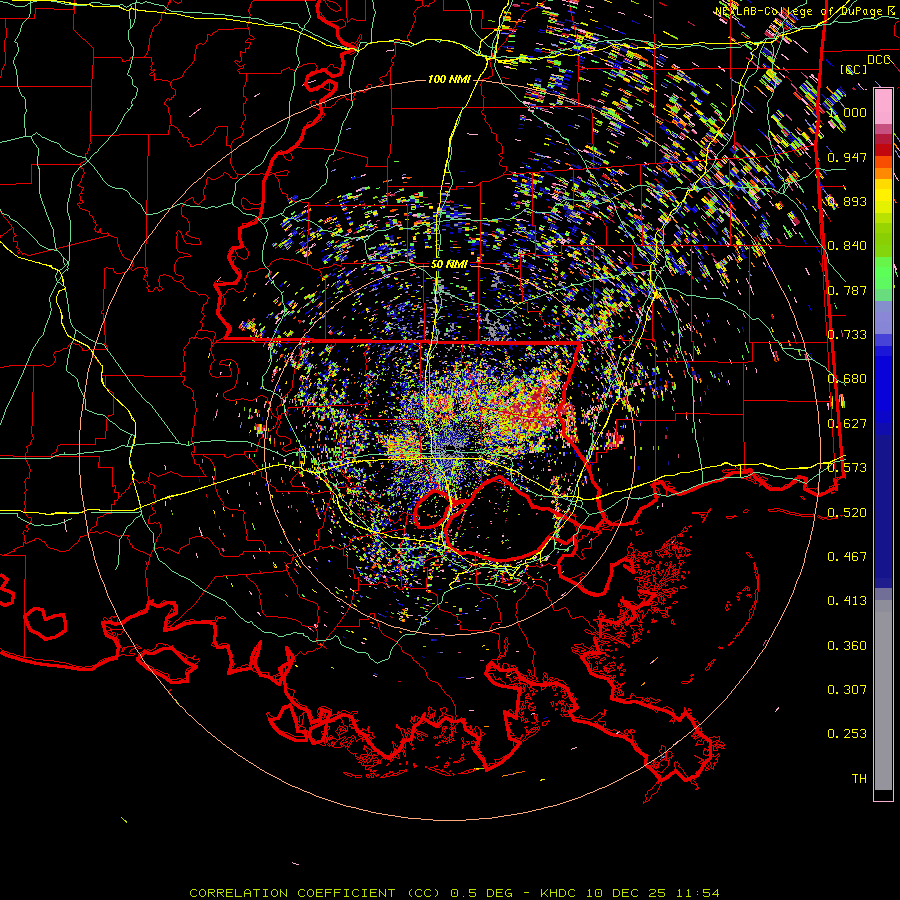Click the 0.467 legend value
900x900 pixels.
[x=847, y=556]
